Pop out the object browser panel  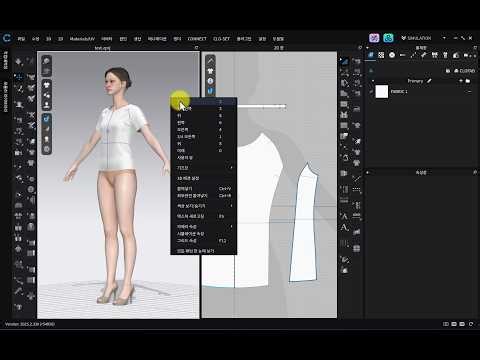(475, 48)
